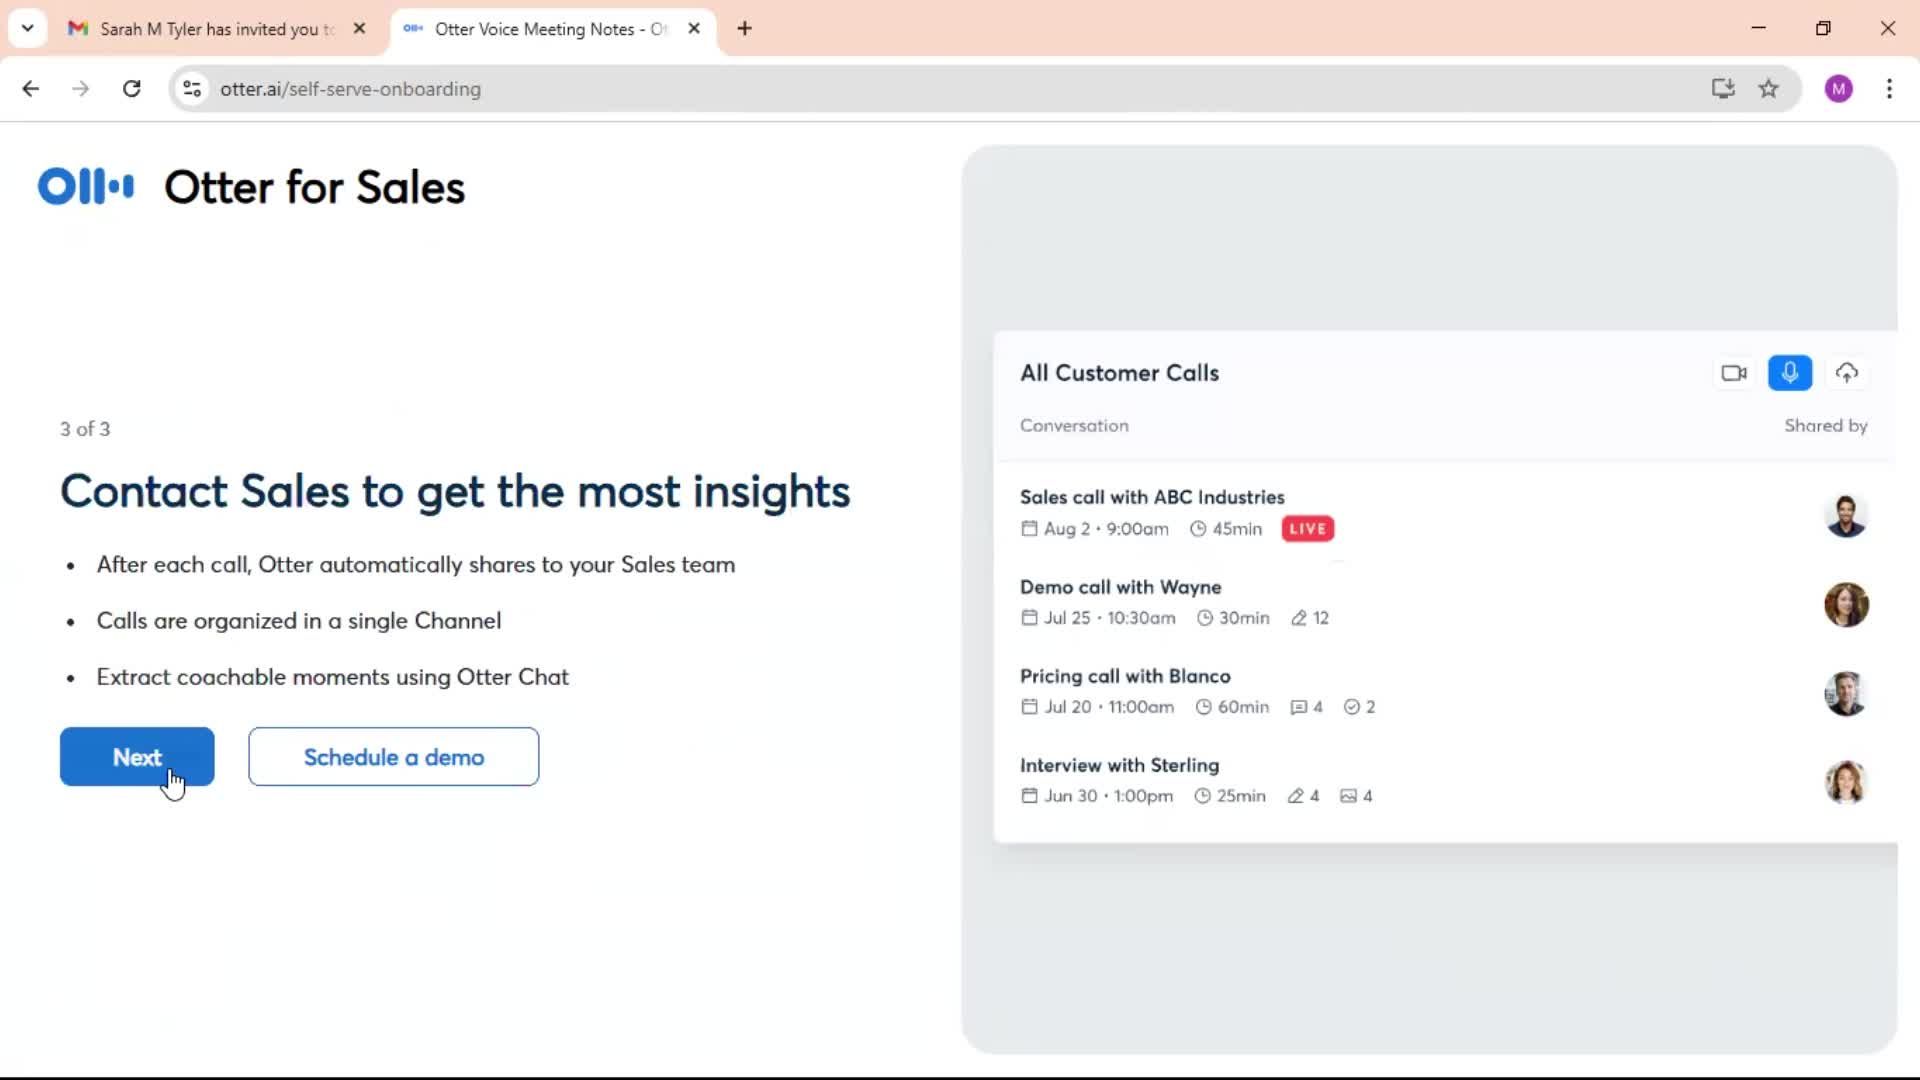Click the avatar for Pricing call with Blanco
This screenshot has width=1920, height=1080.
pos(1846,694)
